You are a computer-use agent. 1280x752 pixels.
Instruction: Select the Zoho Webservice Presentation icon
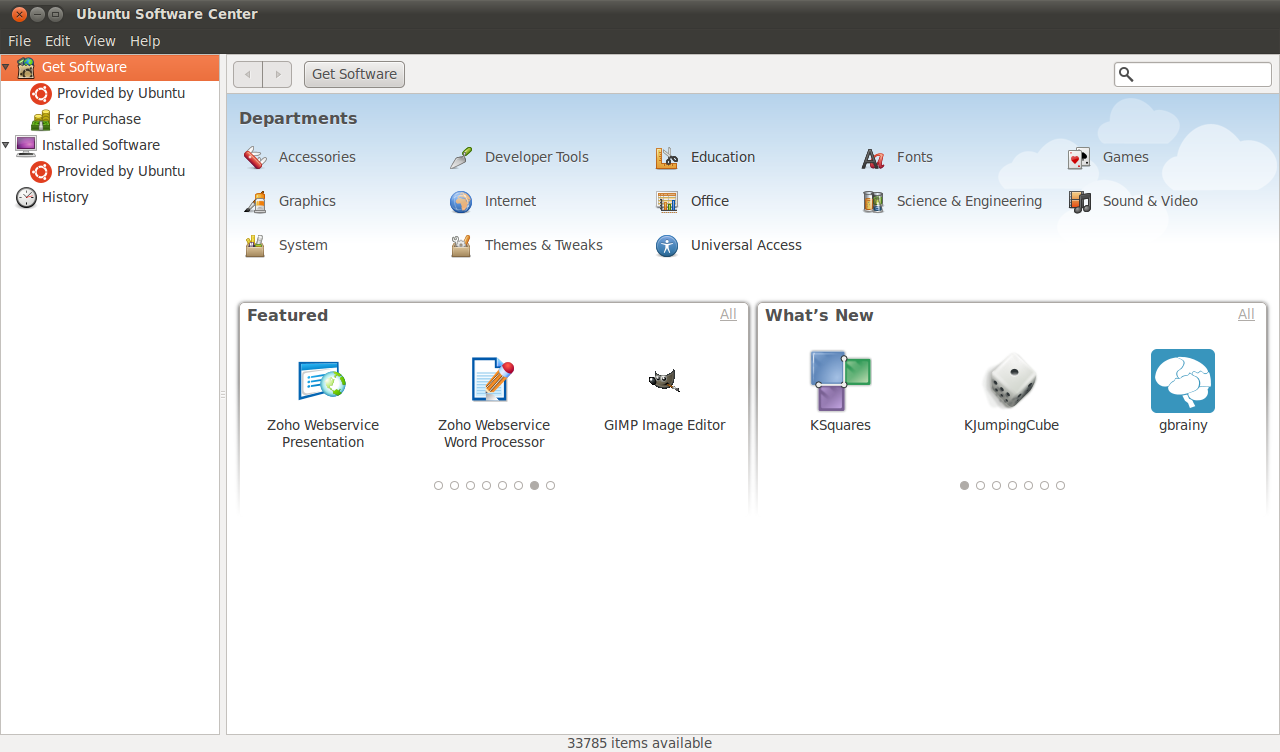323,381
